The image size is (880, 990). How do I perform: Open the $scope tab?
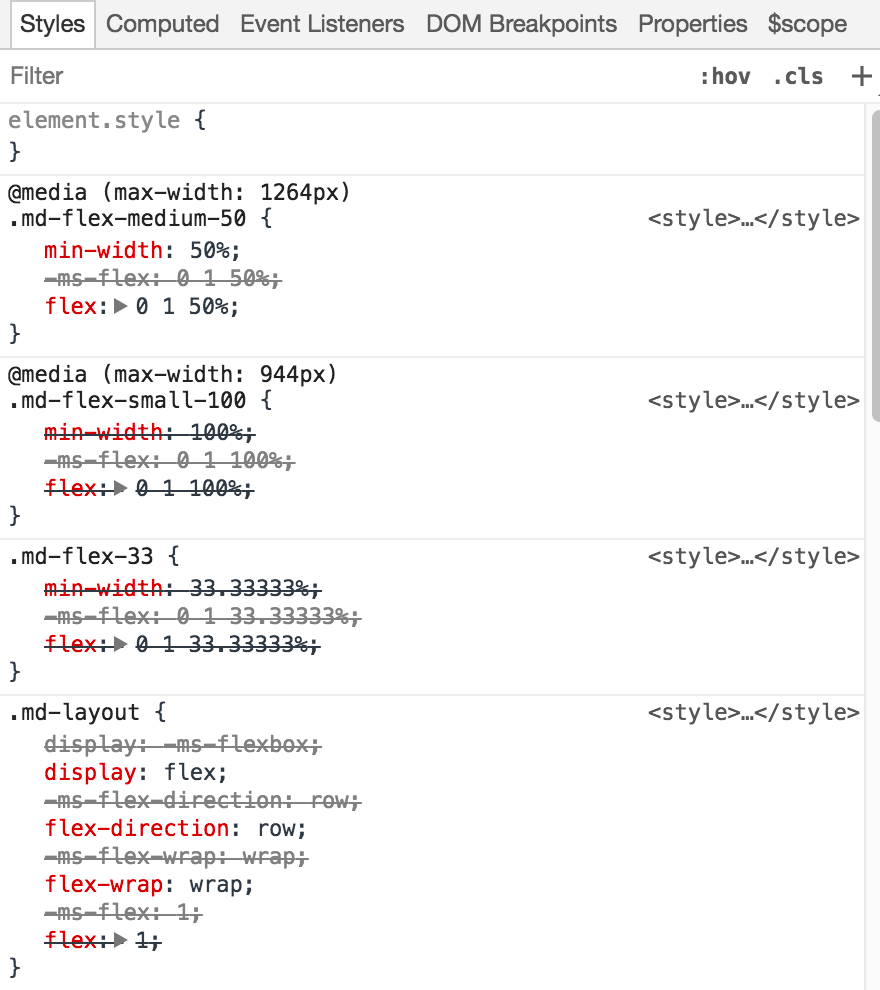[807, 24]
